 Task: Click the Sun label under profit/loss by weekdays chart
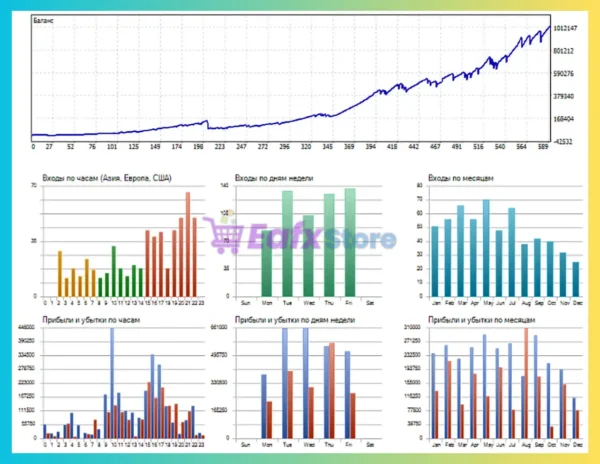pyautogui.click(x=246, y=445)
